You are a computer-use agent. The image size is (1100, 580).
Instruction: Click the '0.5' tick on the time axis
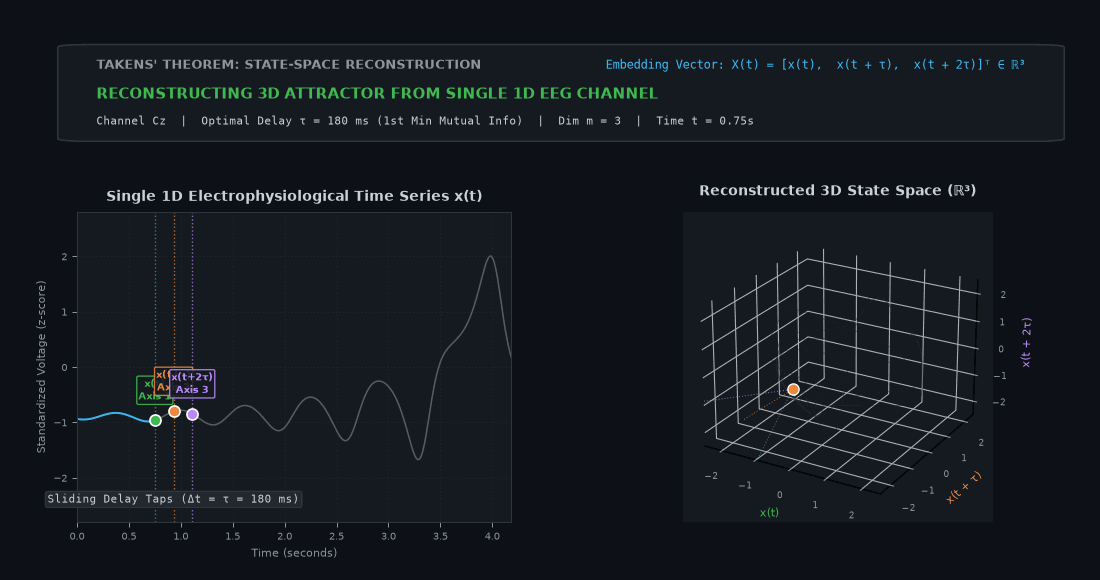pos(129,536)
